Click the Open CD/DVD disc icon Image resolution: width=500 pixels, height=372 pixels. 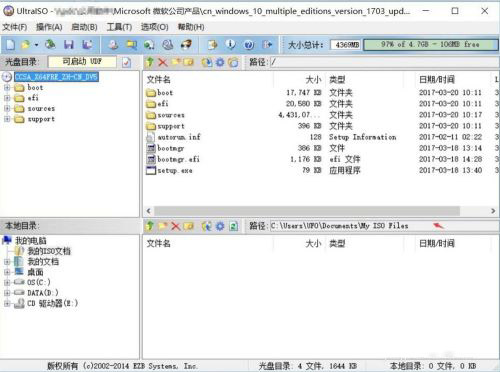50,44
